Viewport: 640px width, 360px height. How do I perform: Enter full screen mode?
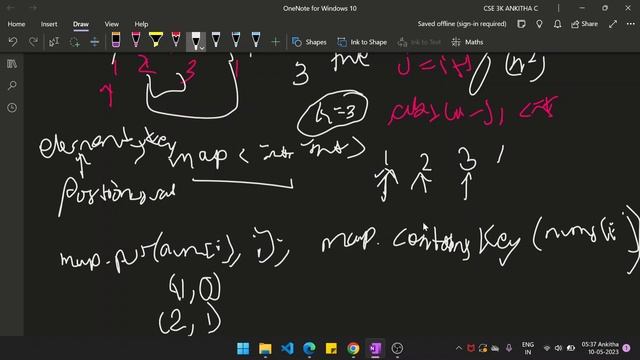613,24
